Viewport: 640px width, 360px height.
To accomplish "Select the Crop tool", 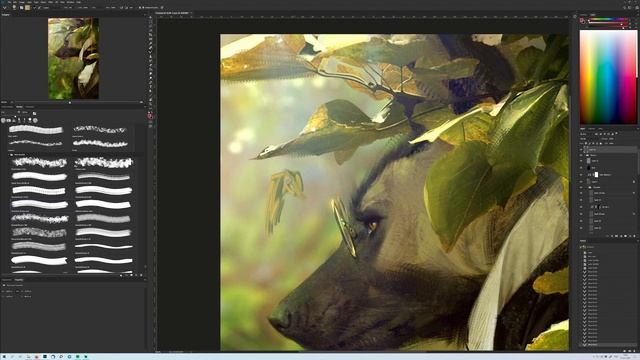I will 151,34.
